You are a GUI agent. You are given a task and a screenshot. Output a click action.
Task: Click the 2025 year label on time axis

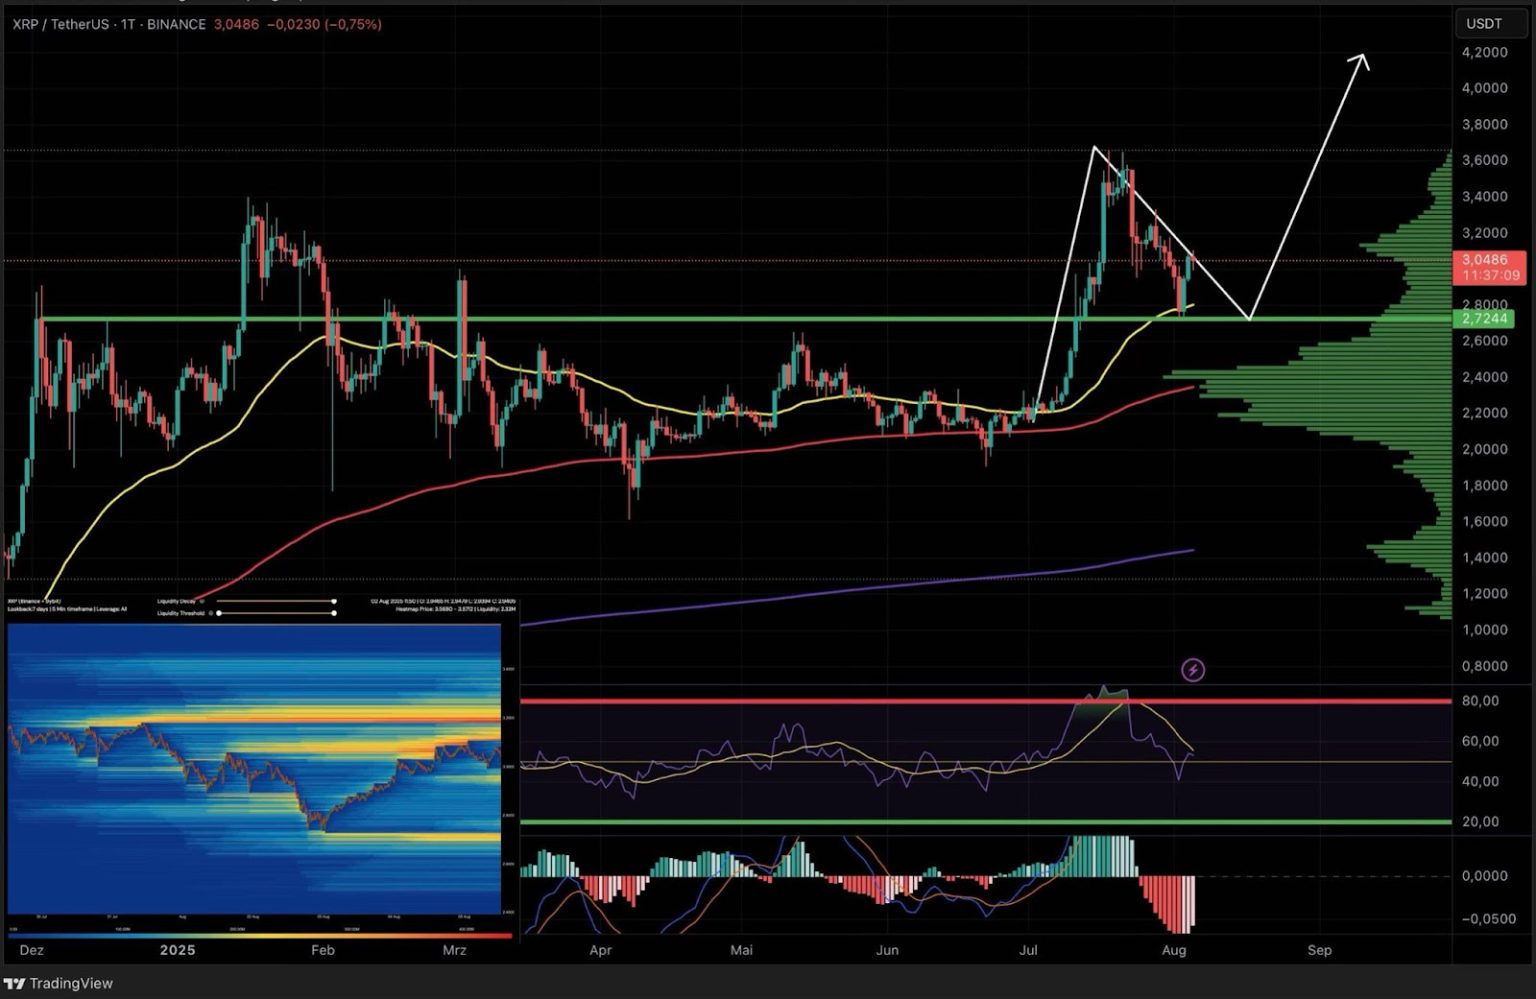177,950
